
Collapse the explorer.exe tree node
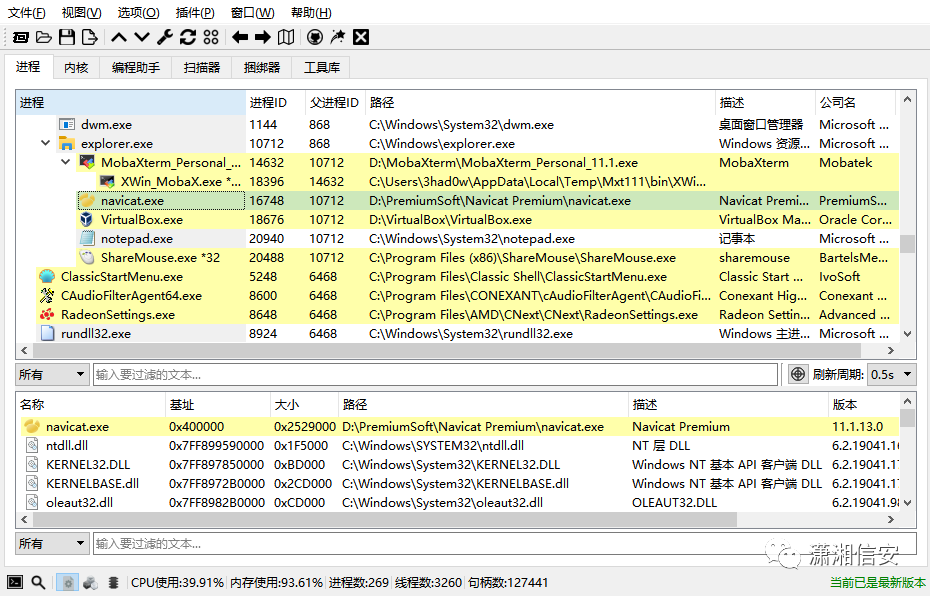pos(45,143)
